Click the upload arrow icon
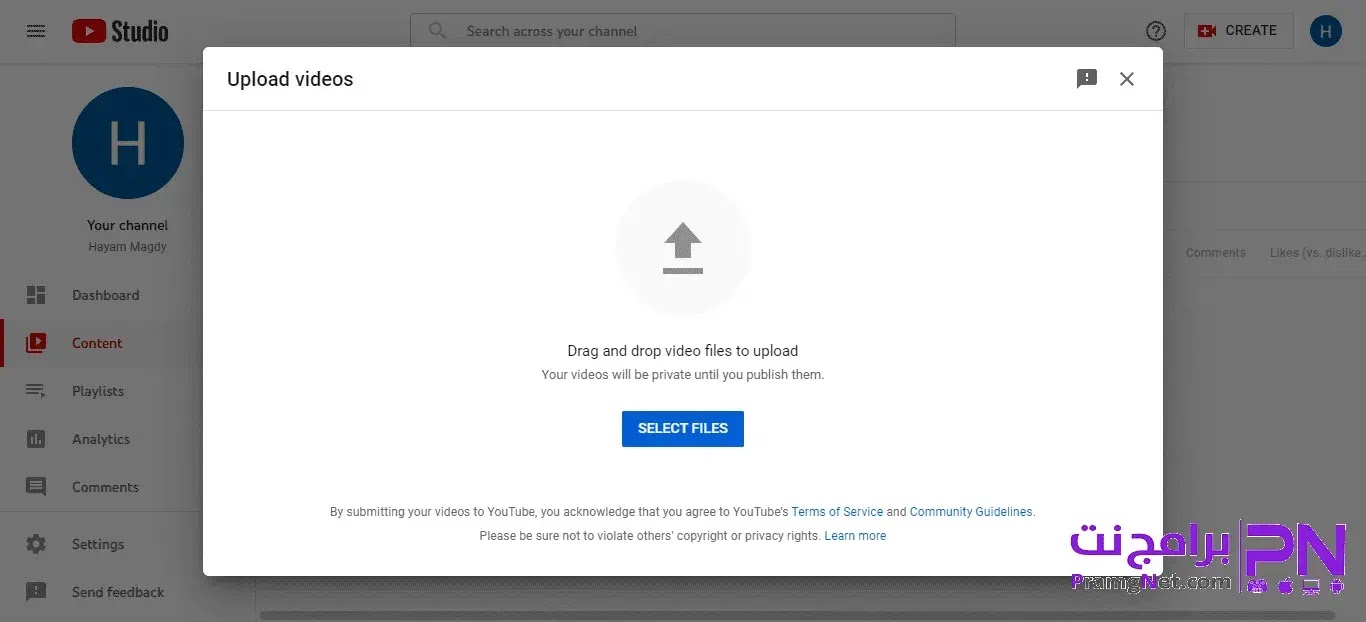1366x622 pixels. click(683, 248)
